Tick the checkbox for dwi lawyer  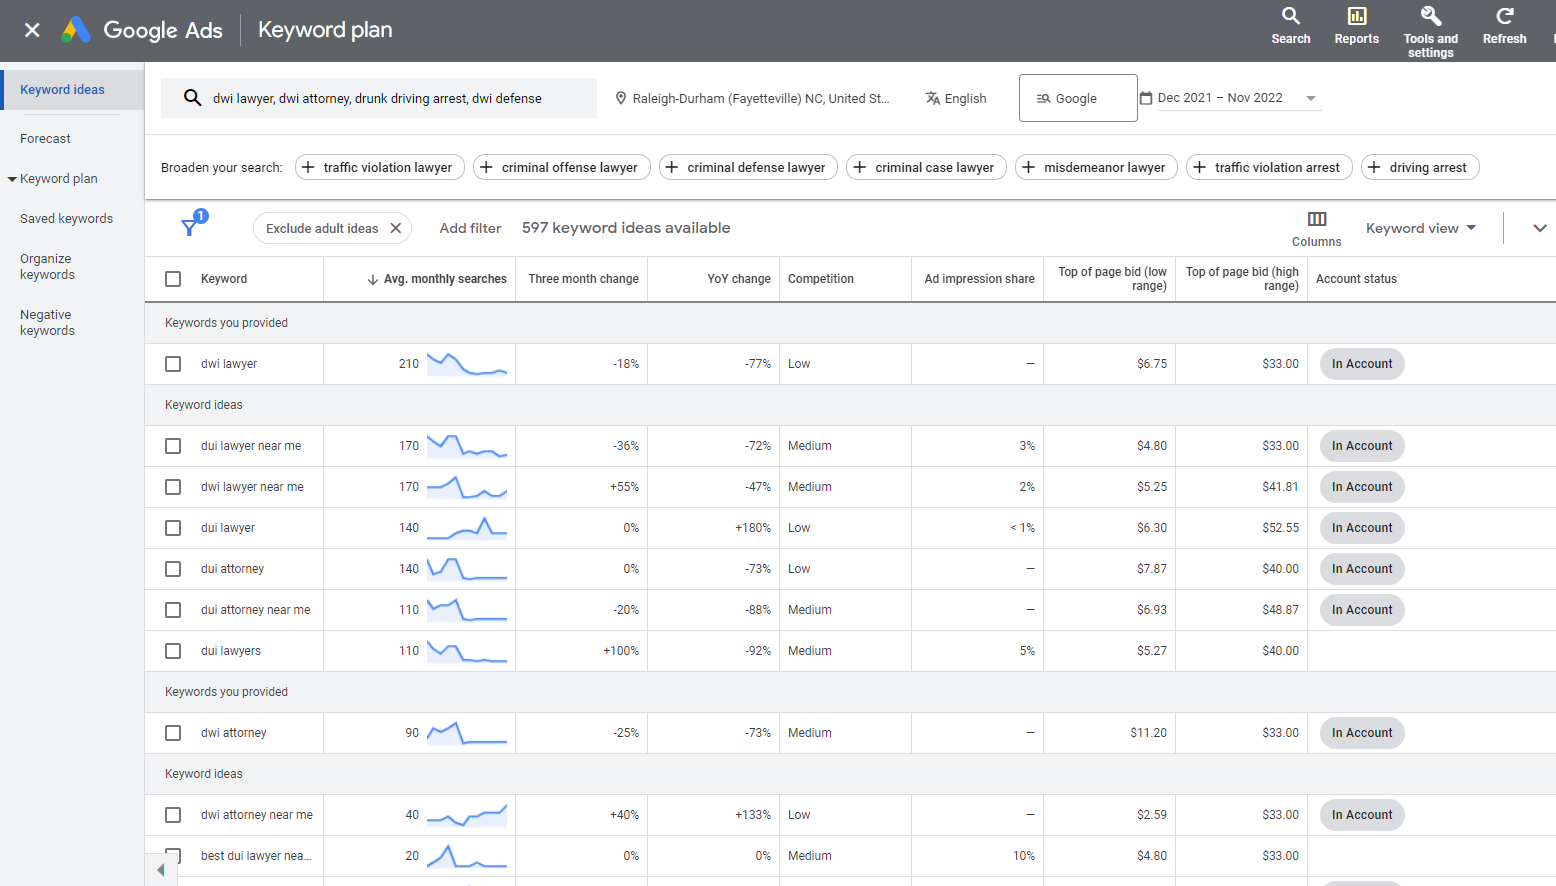tap(173, 364)
